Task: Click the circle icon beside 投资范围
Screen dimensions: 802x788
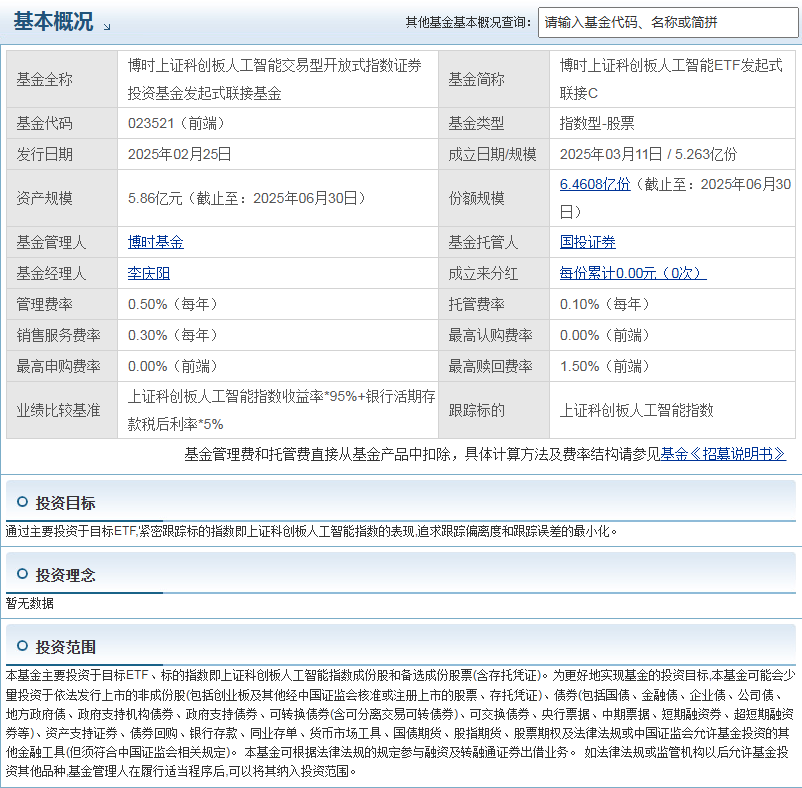Action: (23, 646)
